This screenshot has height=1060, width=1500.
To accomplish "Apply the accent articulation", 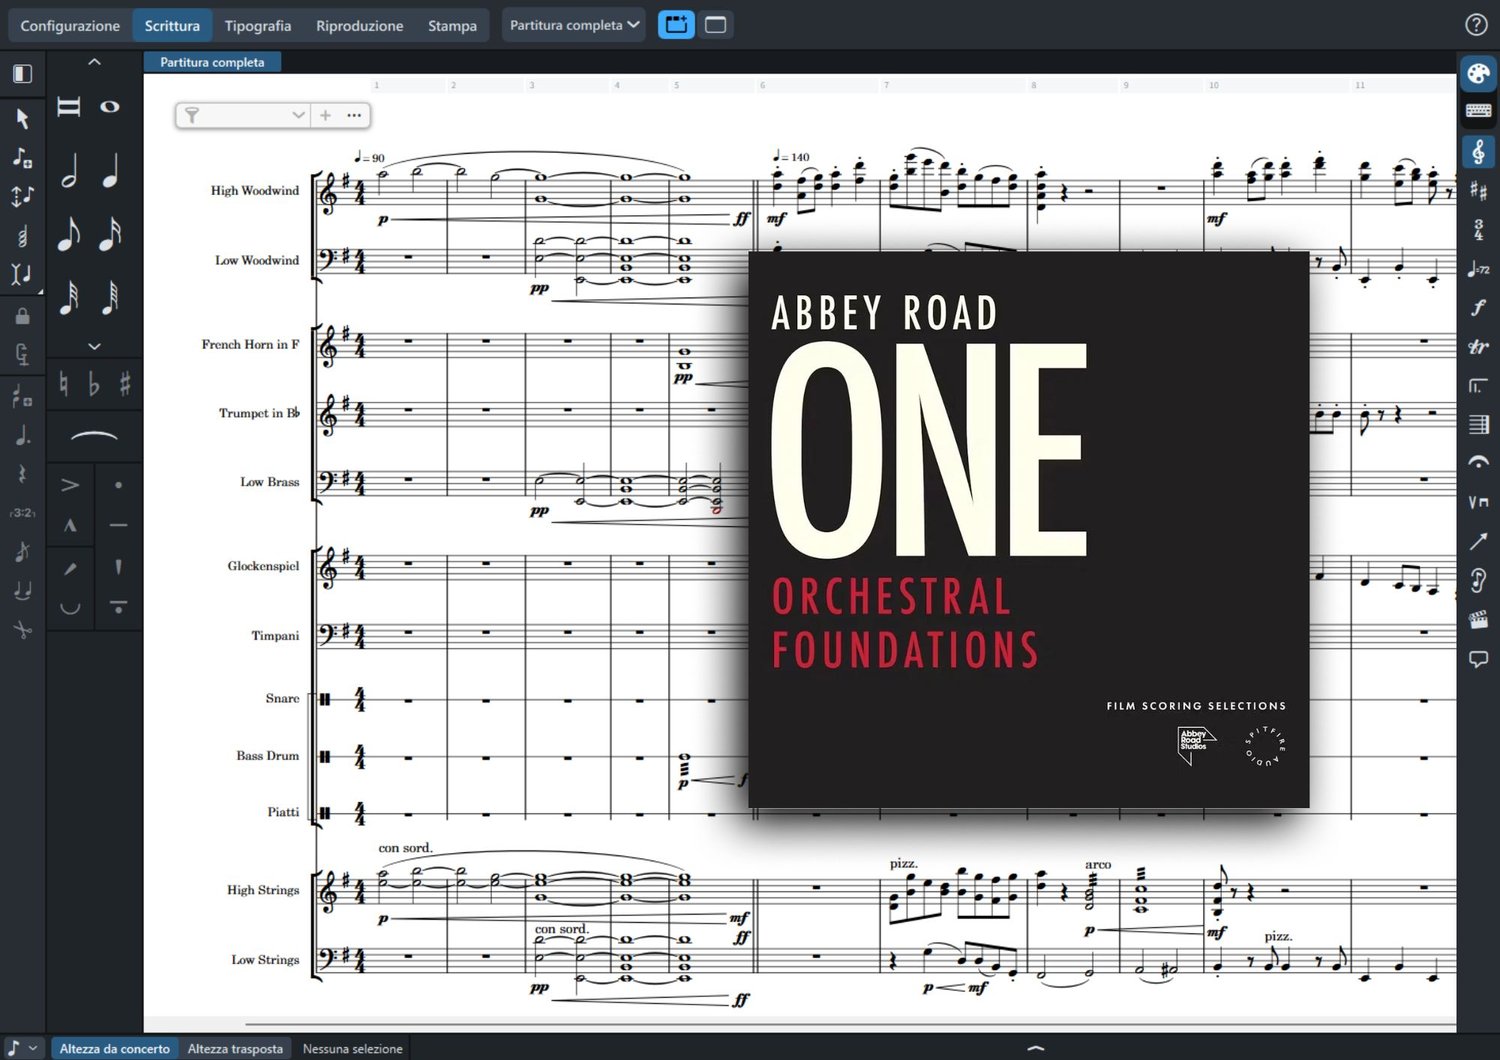I will tap(70, 486).
